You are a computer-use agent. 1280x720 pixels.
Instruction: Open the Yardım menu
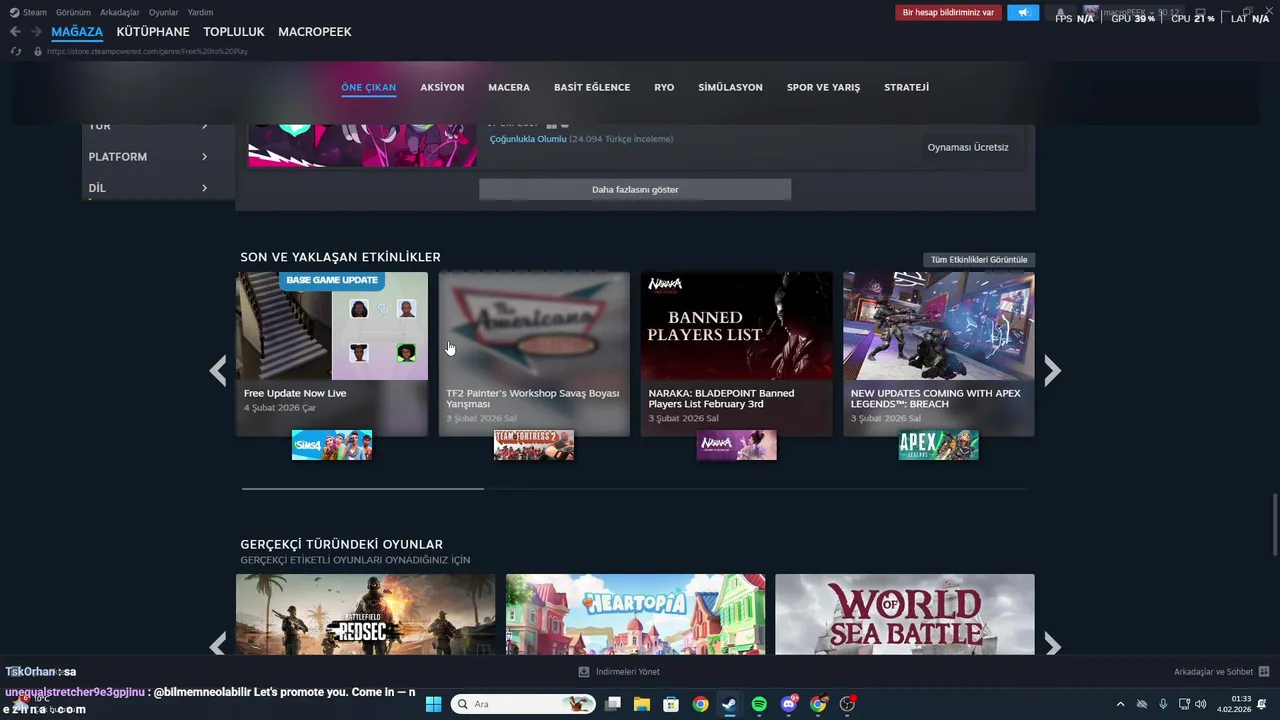(x=200, y=13)
